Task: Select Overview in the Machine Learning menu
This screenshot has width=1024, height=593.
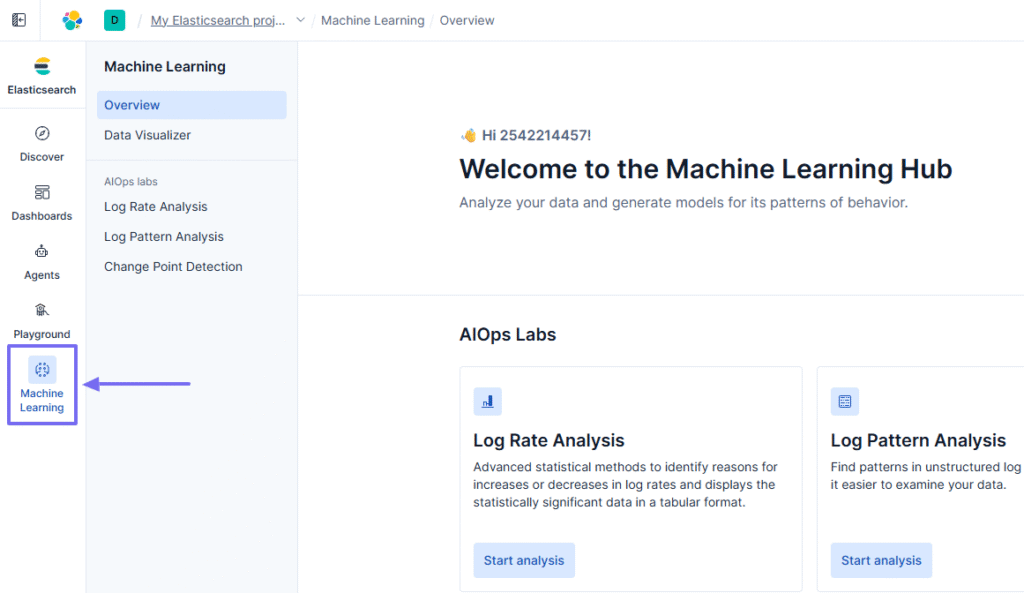Action: 131,104
